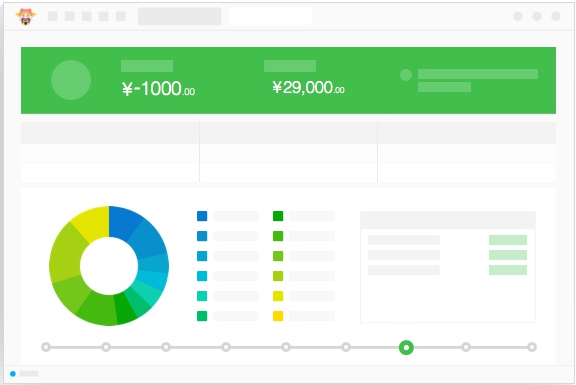Image resolution: width=576 pixels, height=385 pixels.
Task: Click the ¥29,000.00 amount in banner
Action: coord(309,88)
